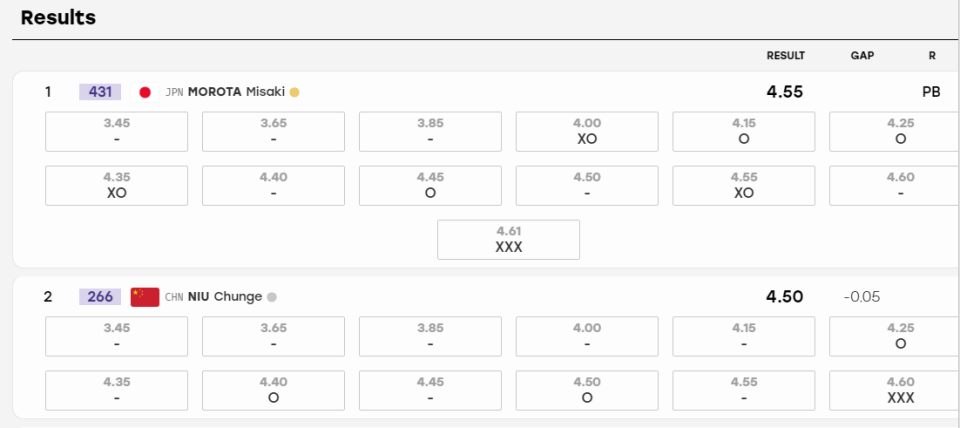Click the gold medal dot beside Misaki
Image resolution: width=960 pixels, height=428 pixels.
pos(294,92)
